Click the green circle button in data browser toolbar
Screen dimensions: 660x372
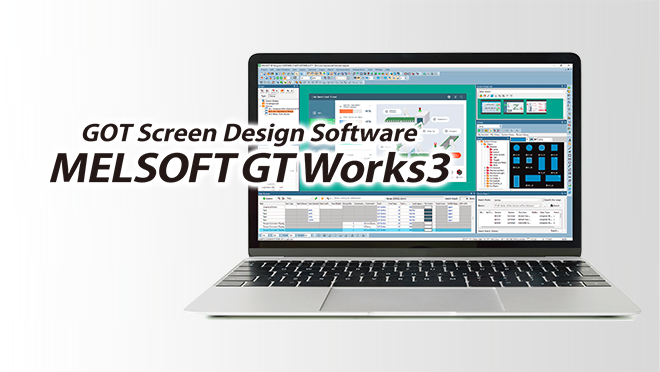tap(264, 198)
